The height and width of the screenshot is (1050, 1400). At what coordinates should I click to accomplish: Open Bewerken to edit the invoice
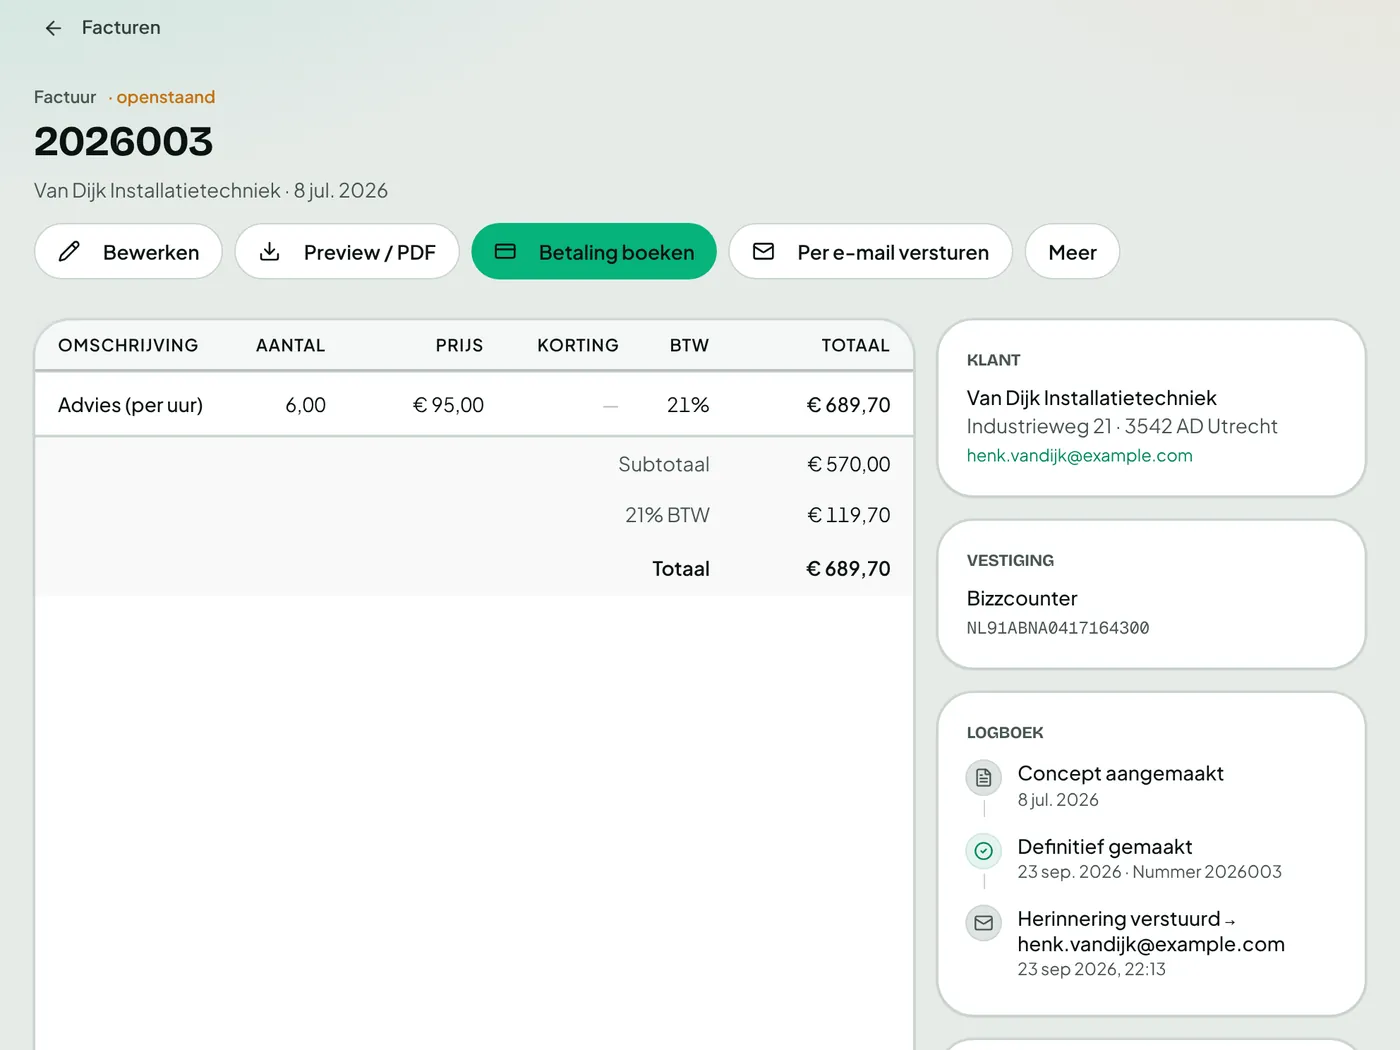click(x=128, y=252)
